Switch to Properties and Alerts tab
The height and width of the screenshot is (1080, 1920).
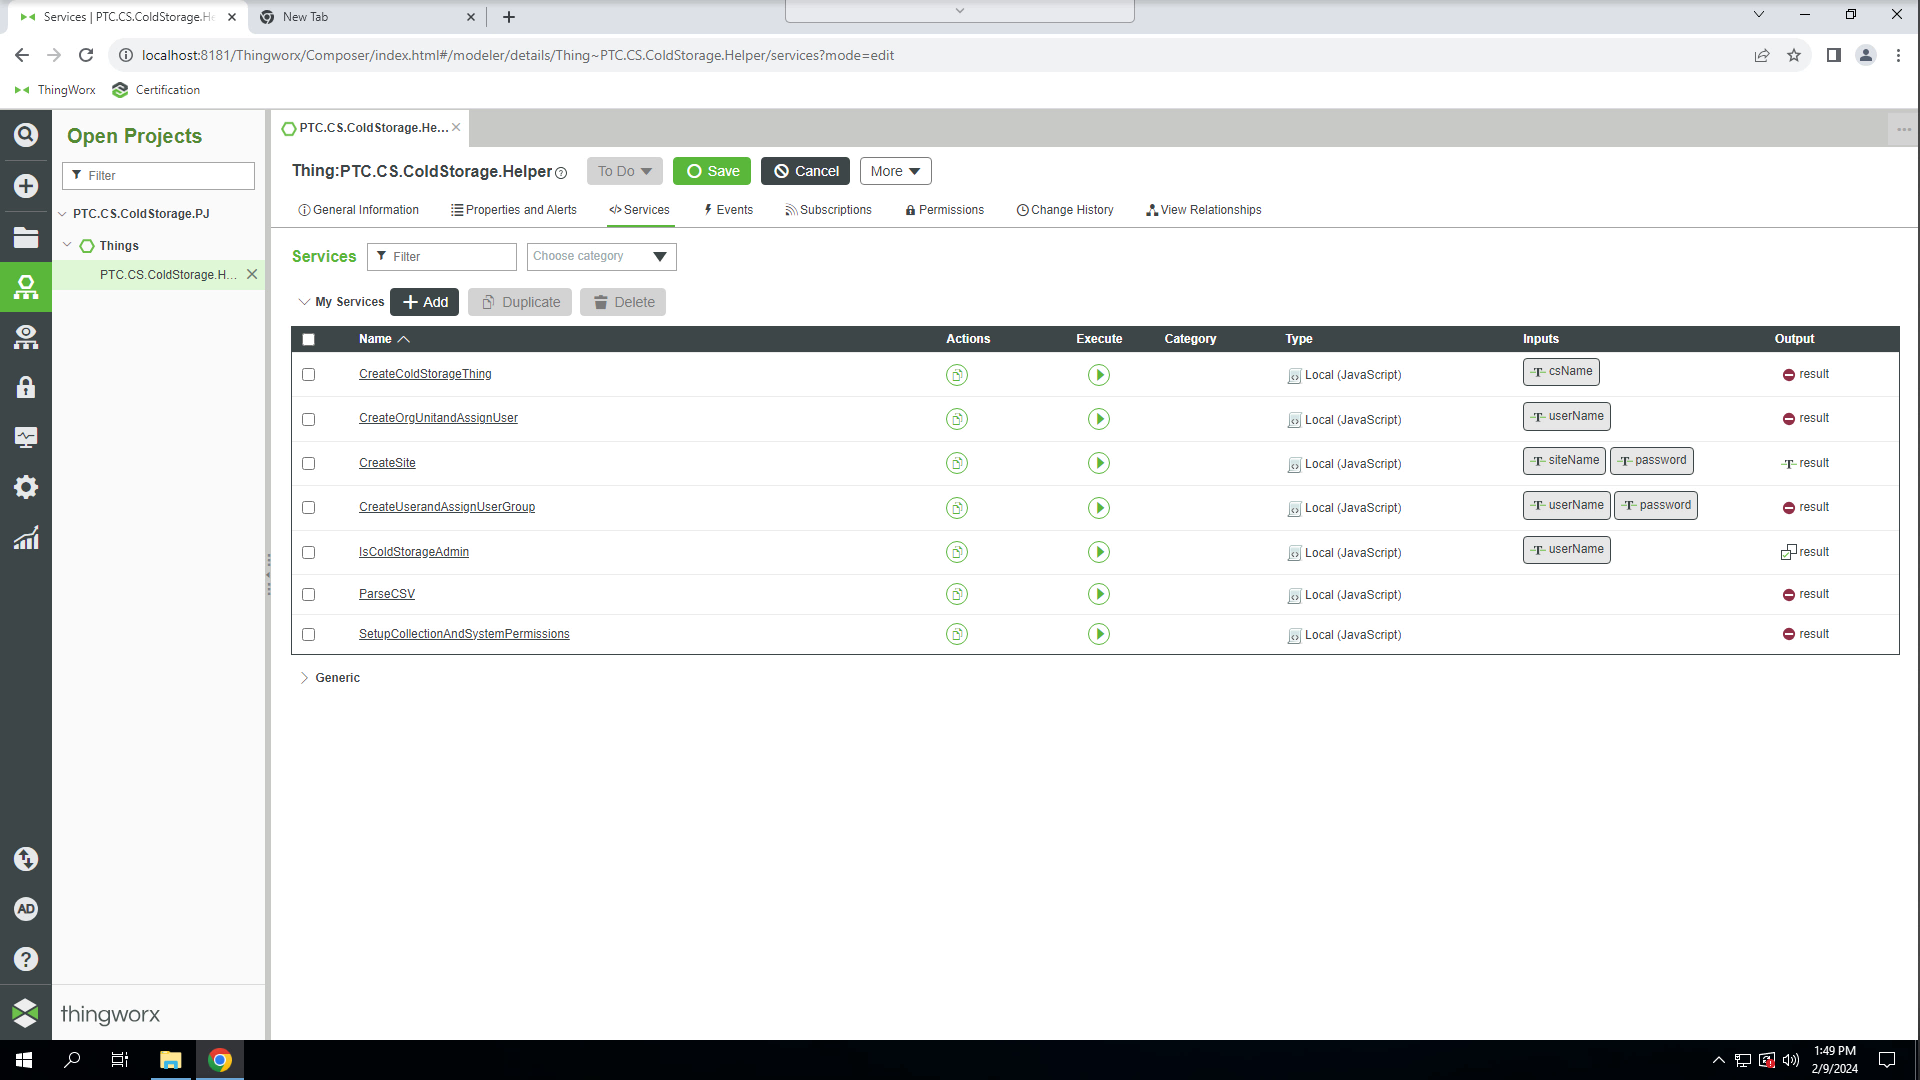513,210
